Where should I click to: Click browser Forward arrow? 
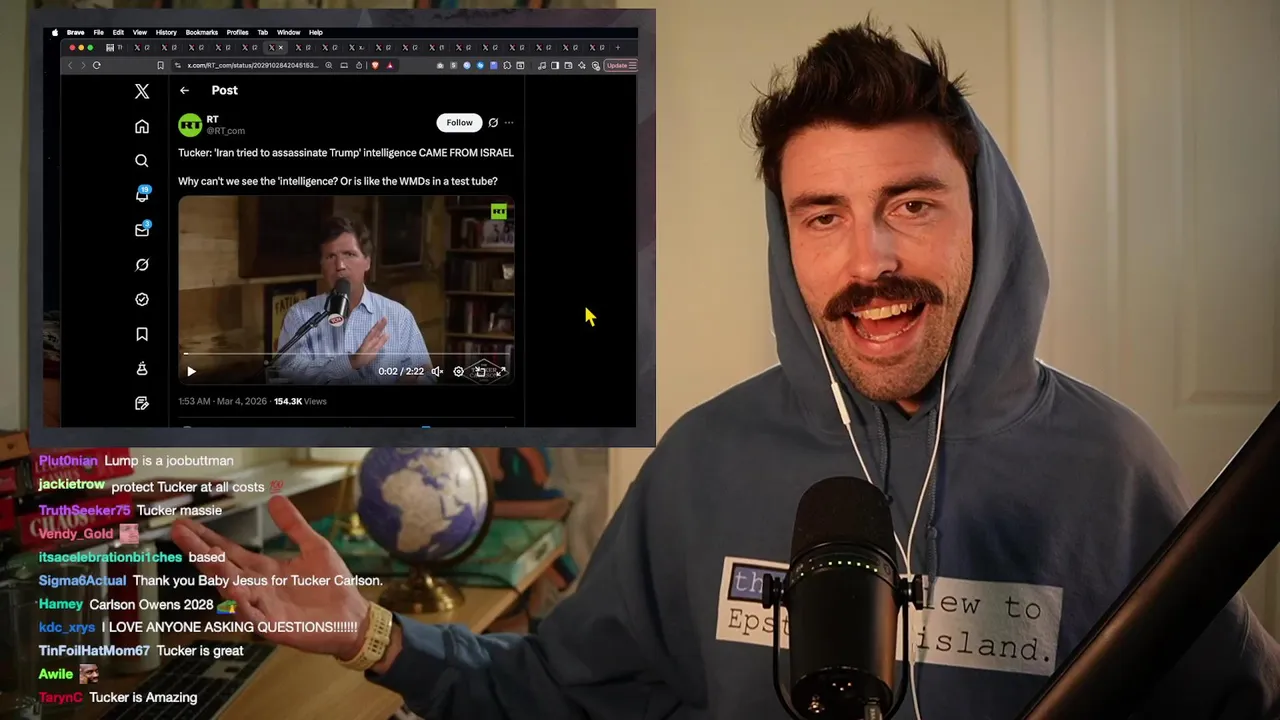click(x=83, y=65)
